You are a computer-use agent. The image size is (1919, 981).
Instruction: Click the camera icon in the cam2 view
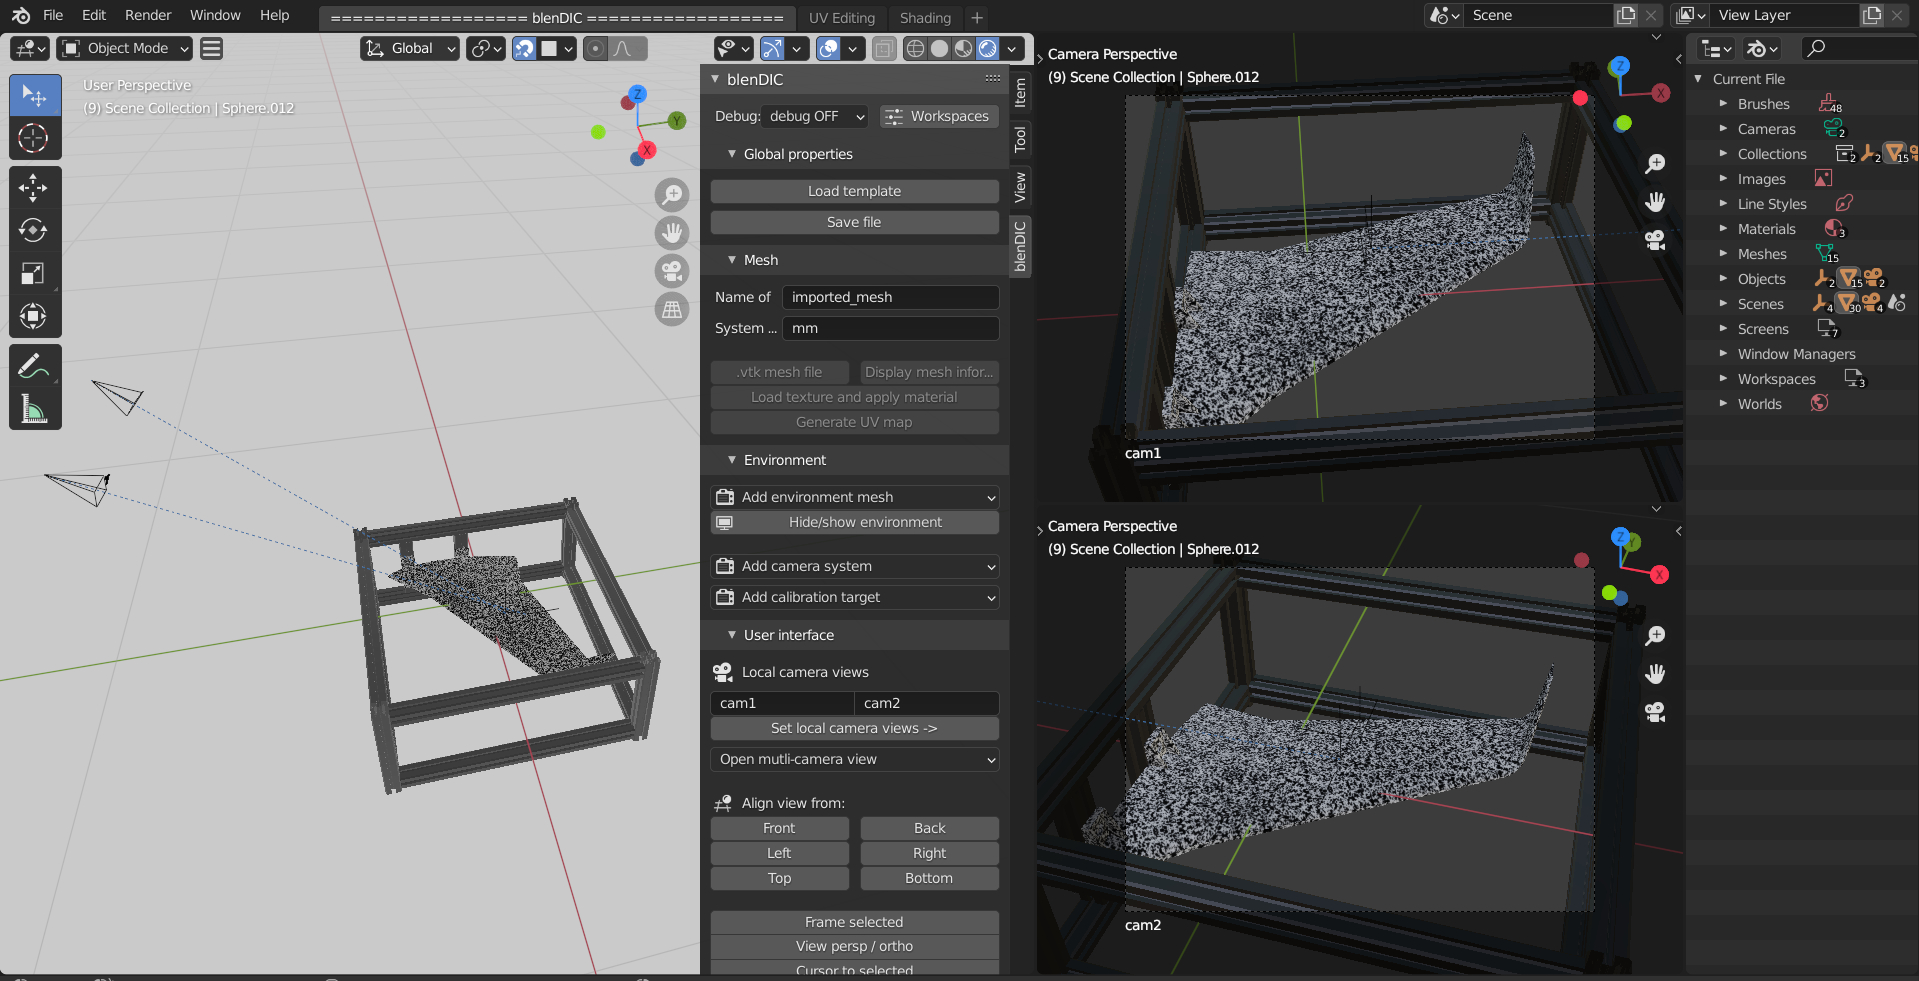1656,712
